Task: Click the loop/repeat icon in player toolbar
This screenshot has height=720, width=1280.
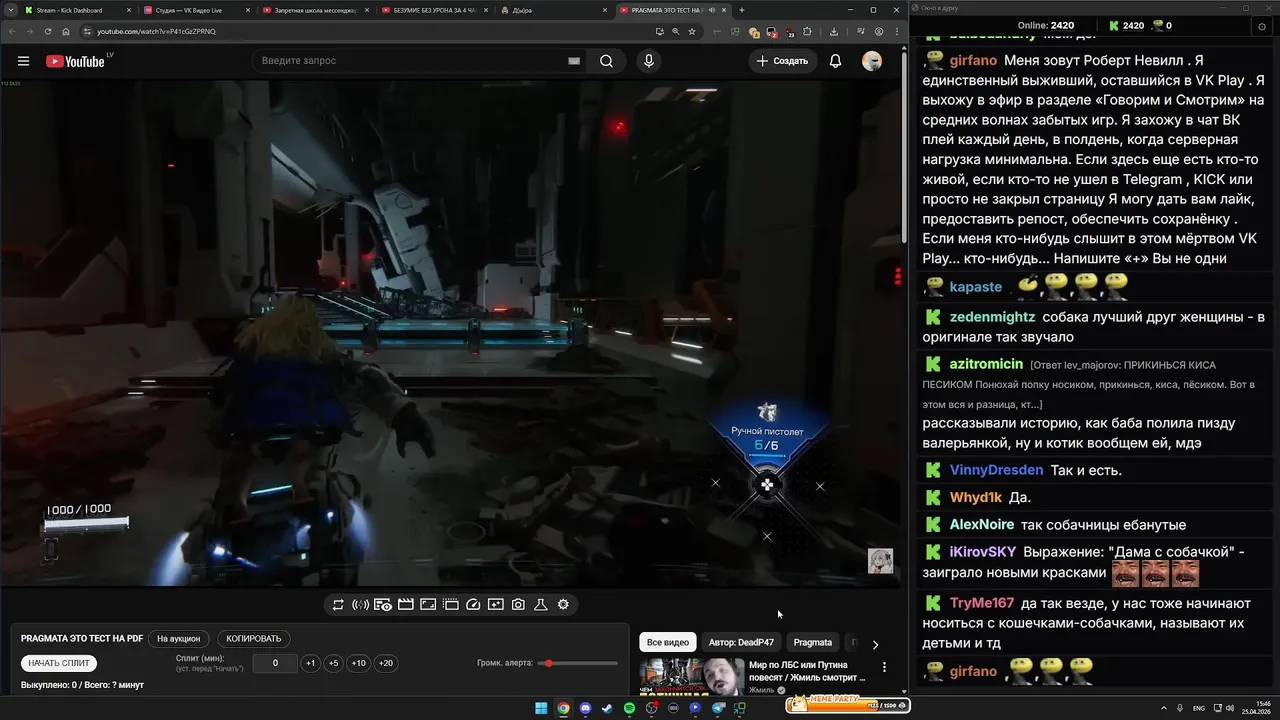Action: [338, 604]
